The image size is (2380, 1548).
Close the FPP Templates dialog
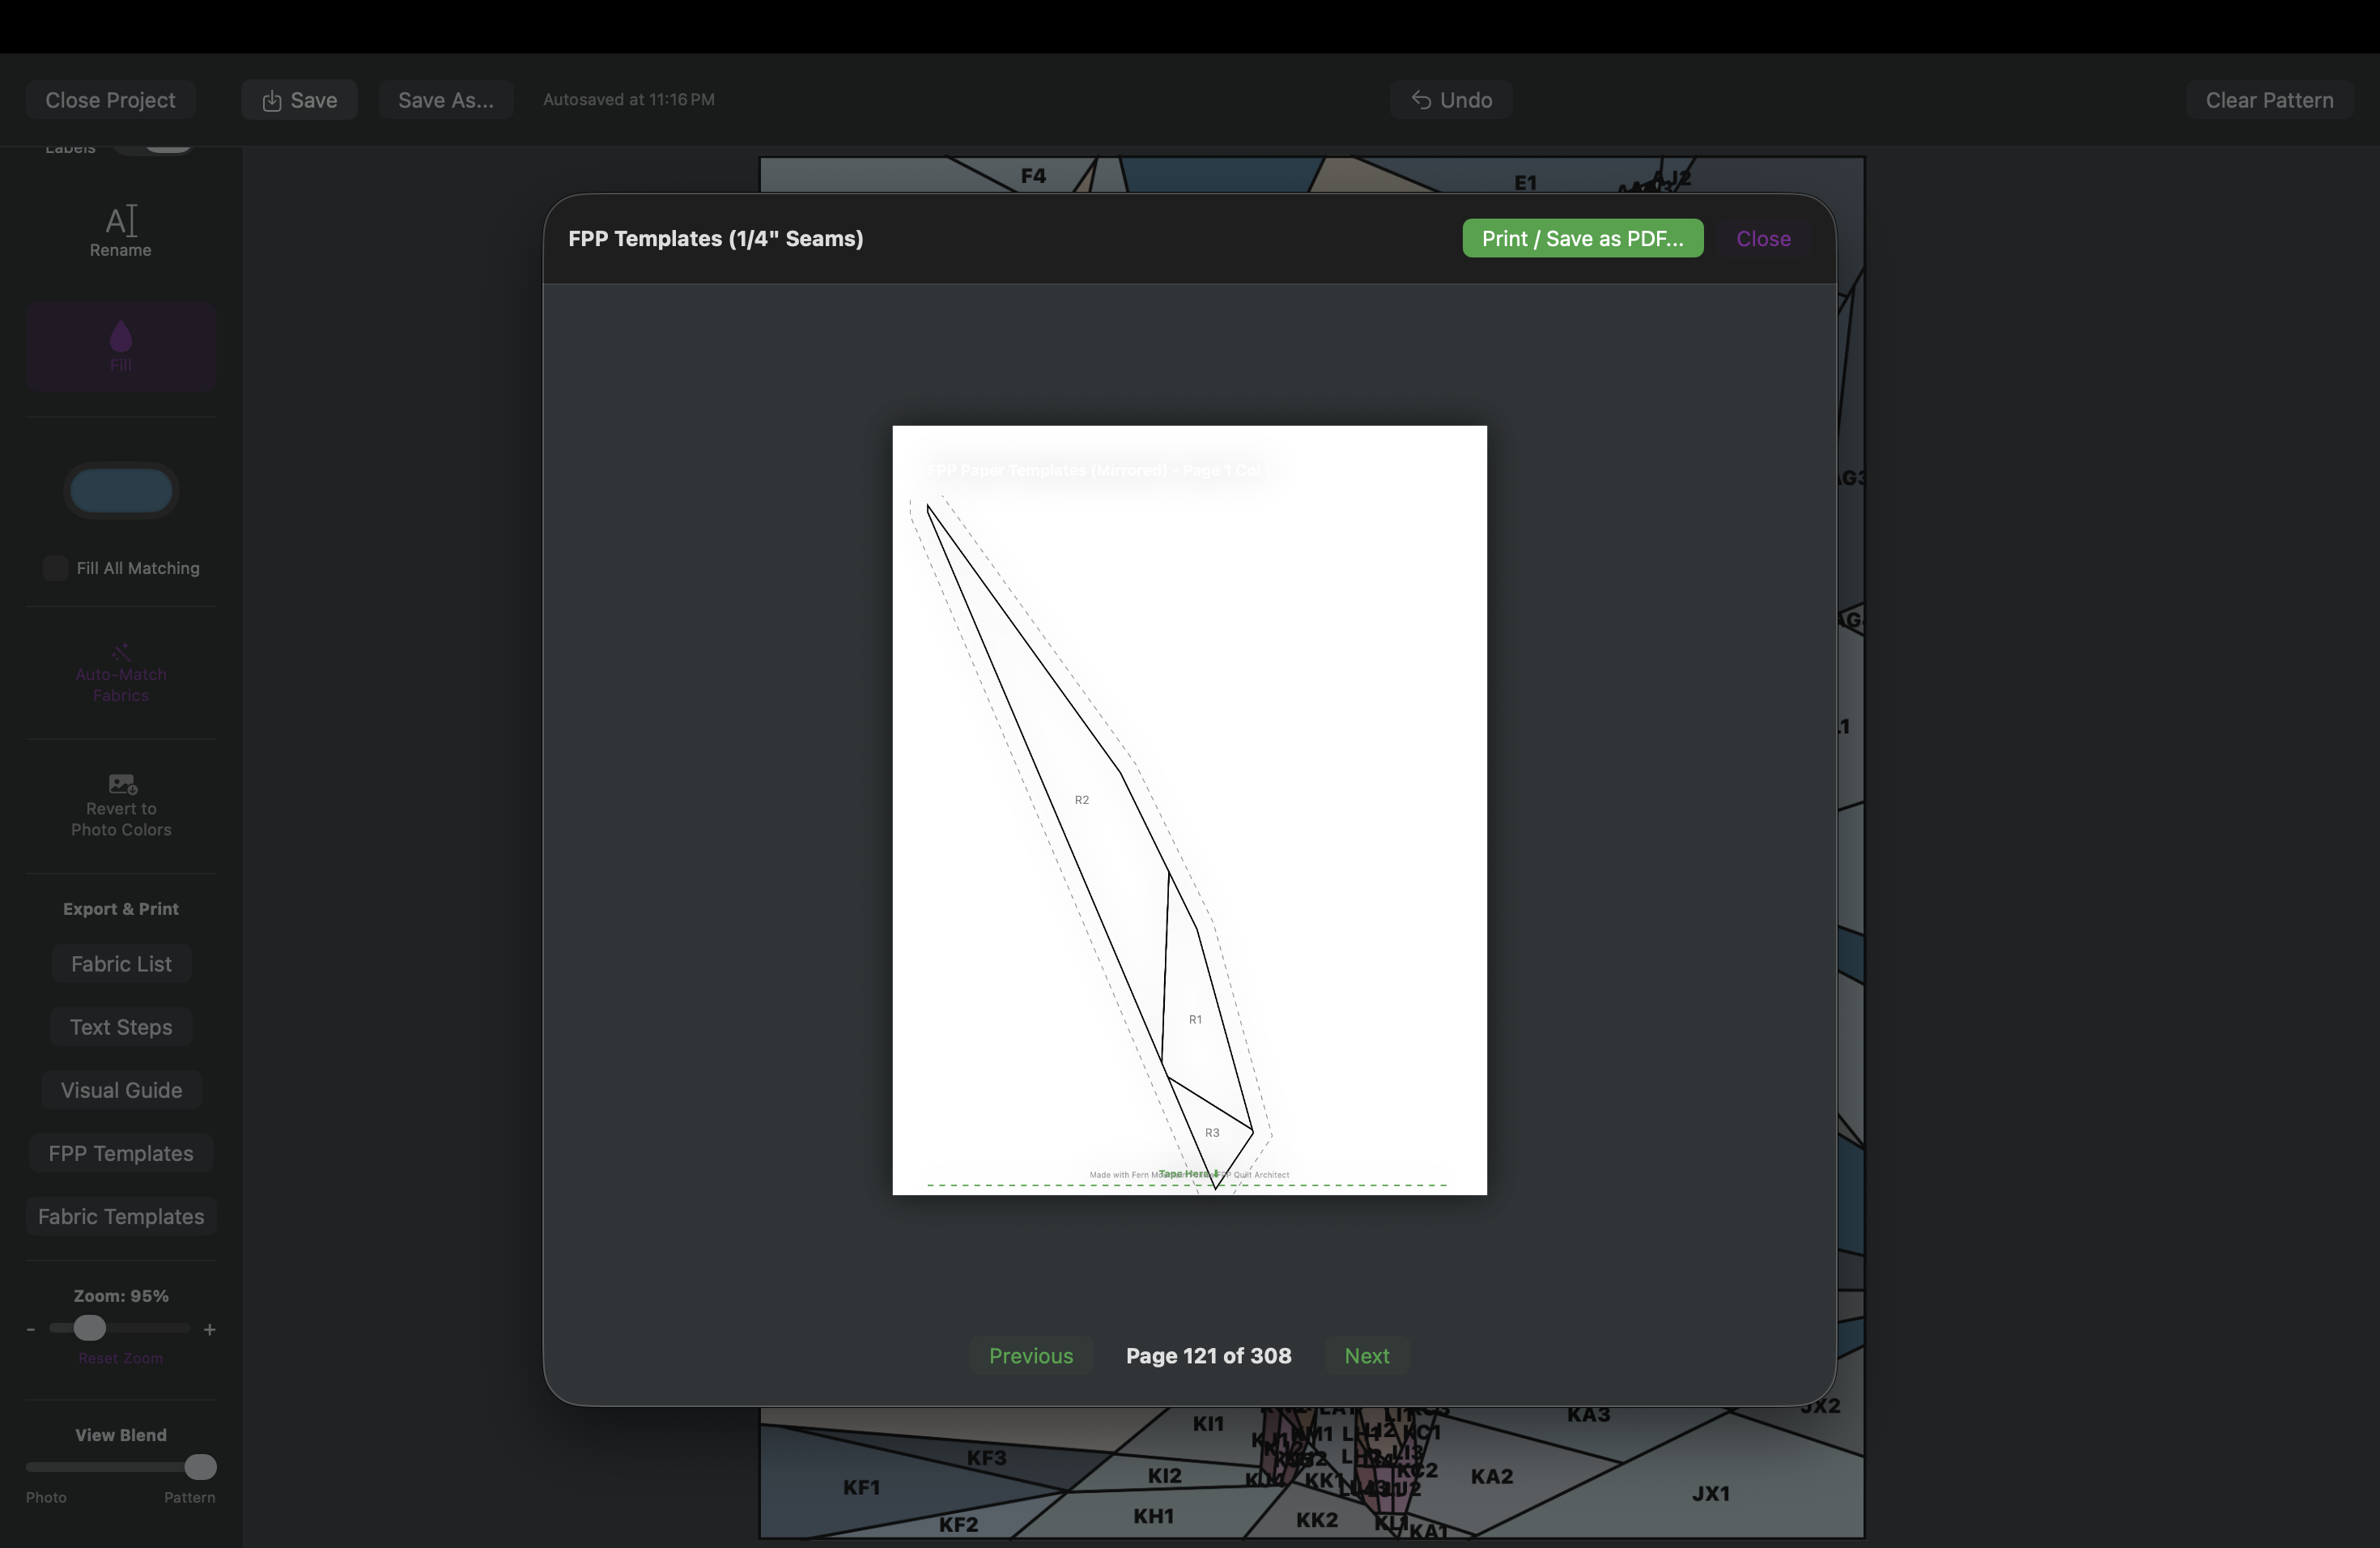point(1763,238)
